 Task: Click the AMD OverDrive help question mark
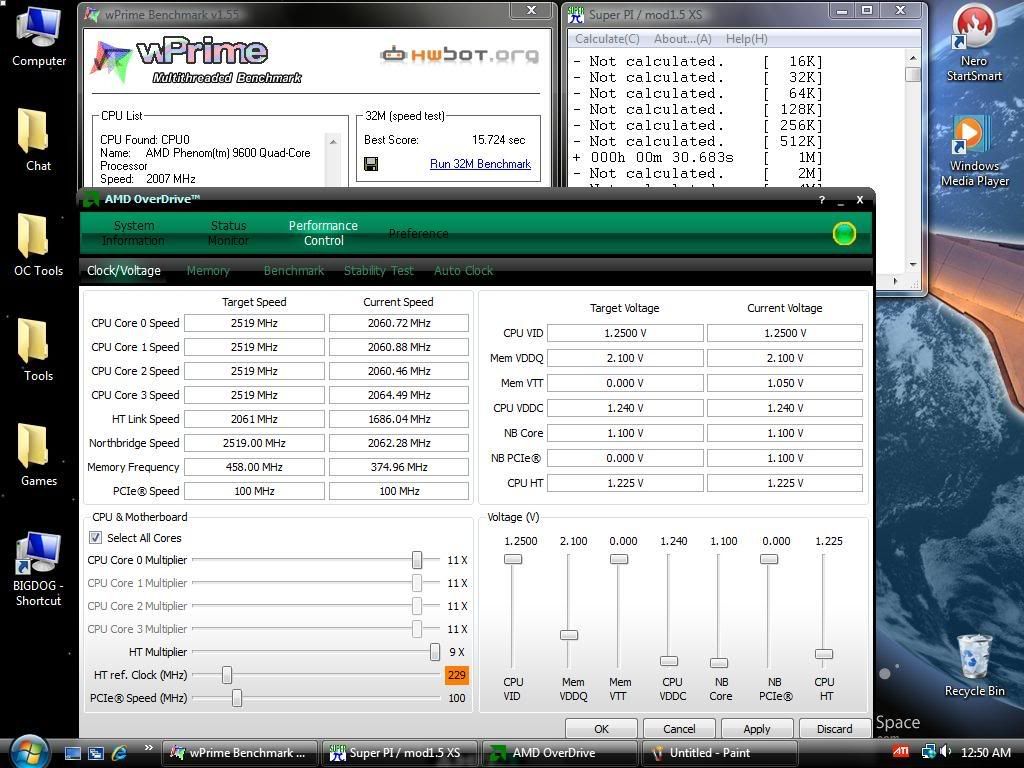pos(822,200)
